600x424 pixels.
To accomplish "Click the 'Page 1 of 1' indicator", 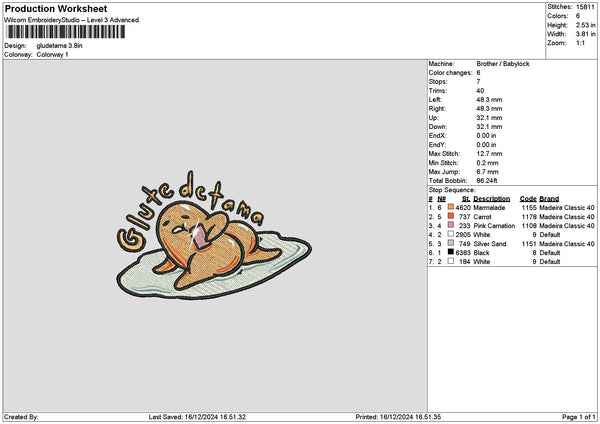I will [x=579, y=417].
